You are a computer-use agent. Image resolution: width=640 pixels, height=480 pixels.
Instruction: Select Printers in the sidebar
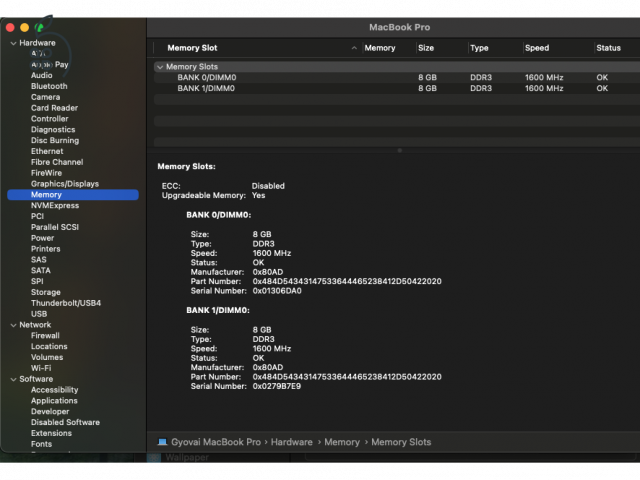(x=46, y=249)
